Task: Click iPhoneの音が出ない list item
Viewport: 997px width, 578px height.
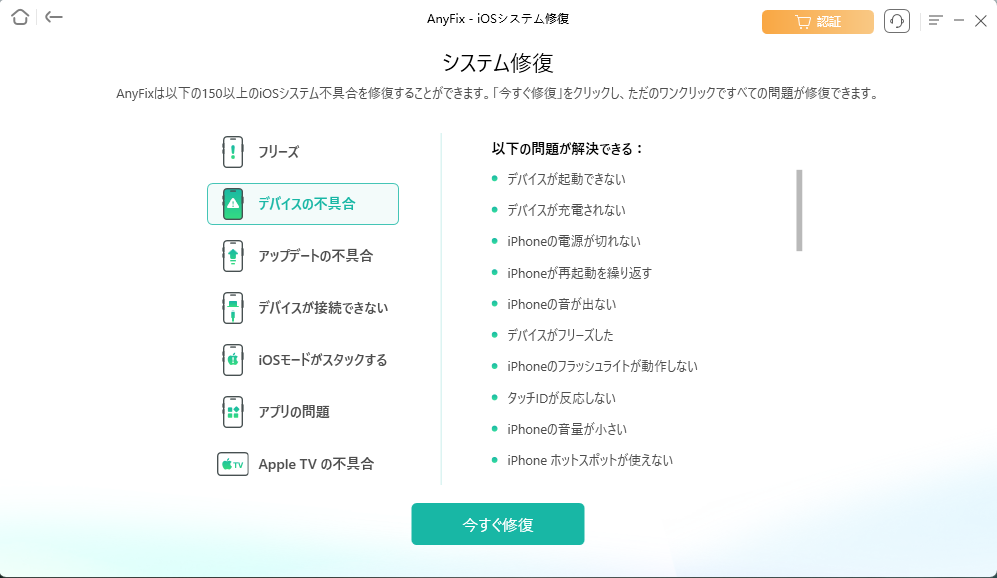Action: point(561,305)
